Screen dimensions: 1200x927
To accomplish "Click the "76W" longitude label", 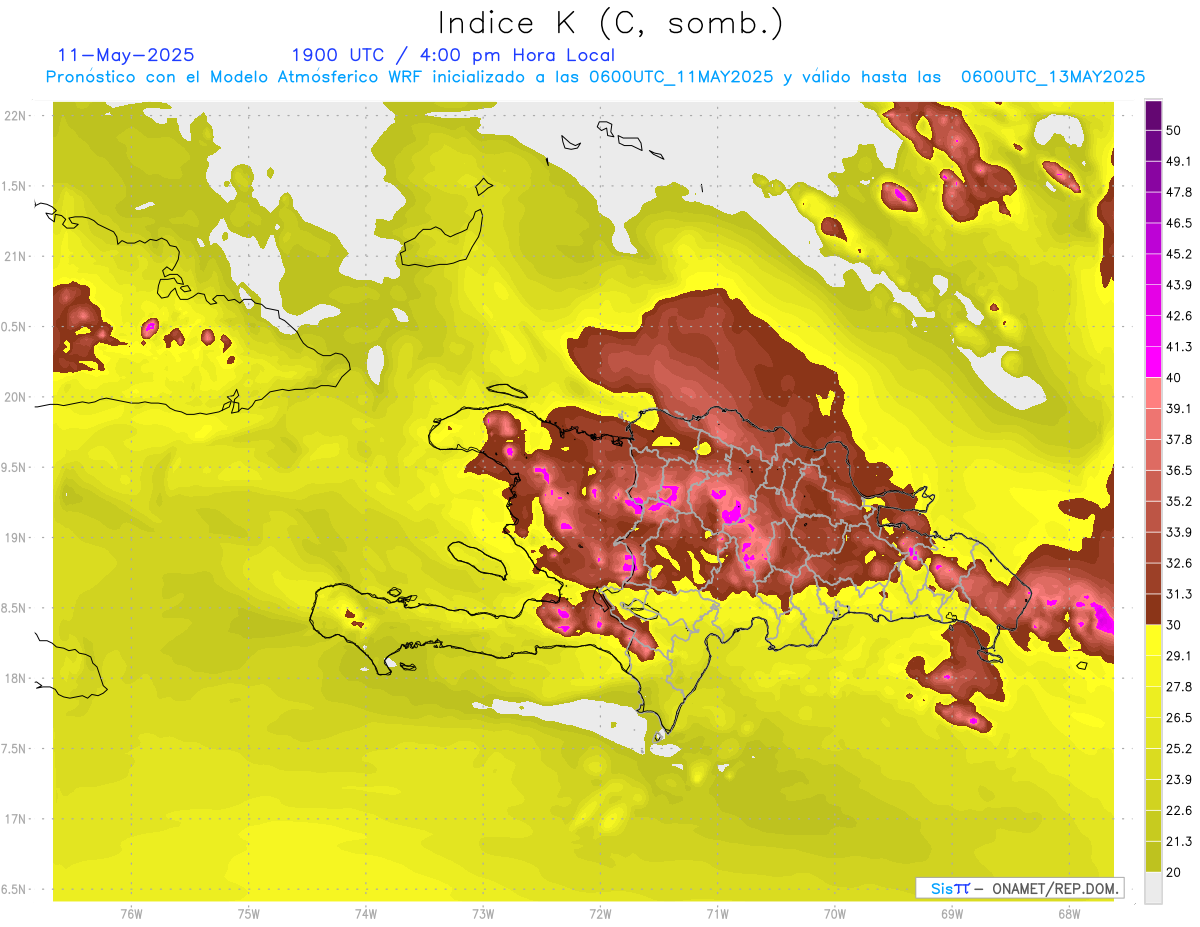I will click(x=131, y=914).
